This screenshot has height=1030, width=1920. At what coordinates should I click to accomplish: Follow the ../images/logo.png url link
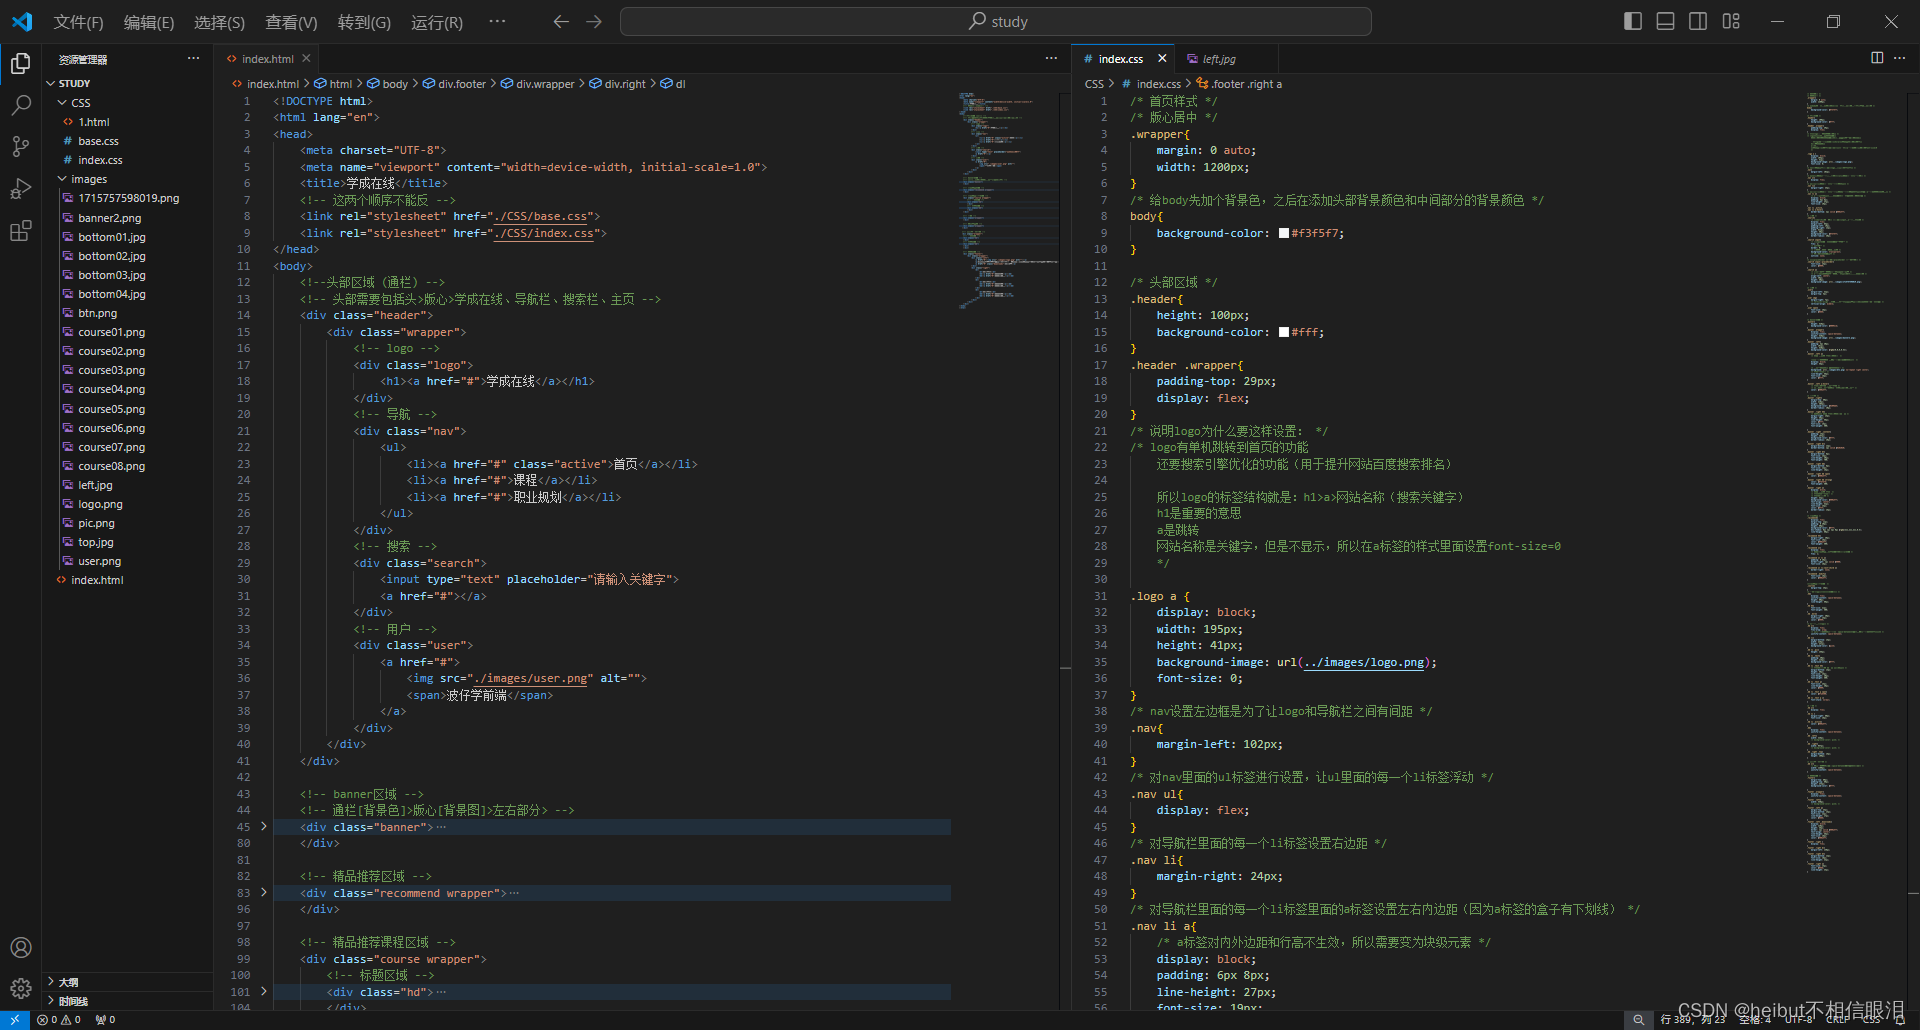(1364, 662)
